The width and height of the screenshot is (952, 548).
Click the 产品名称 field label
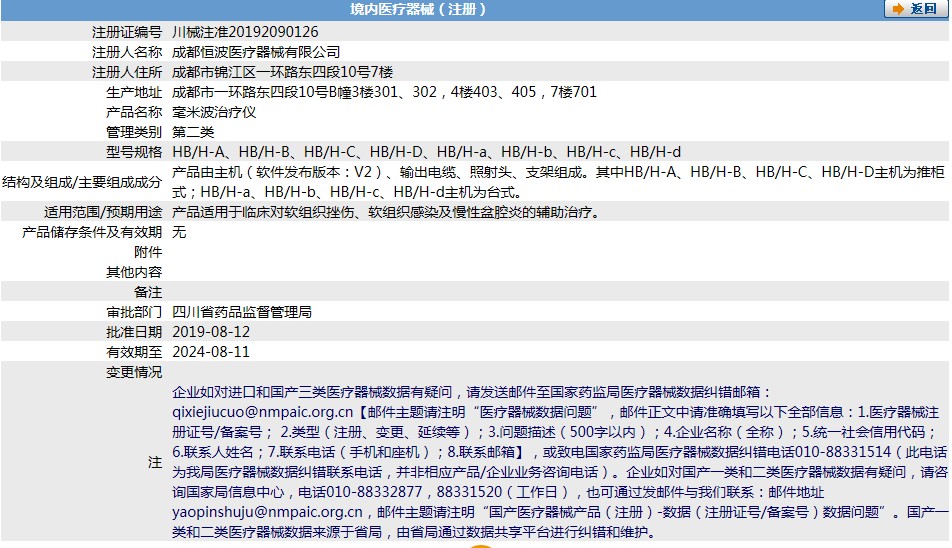[134, 112]
